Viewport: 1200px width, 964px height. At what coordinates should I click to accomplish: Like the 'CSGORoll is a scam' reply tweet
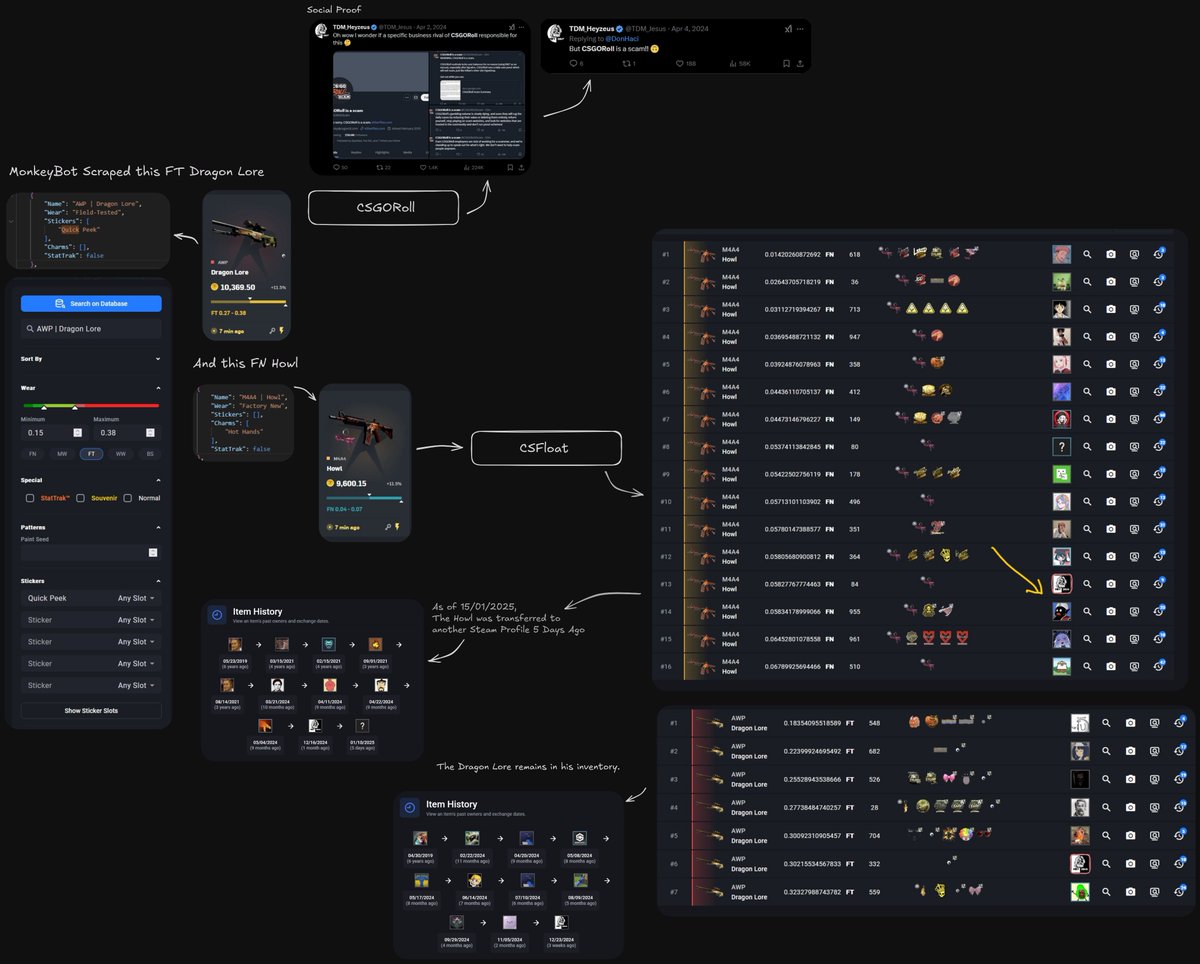point(680,63)
